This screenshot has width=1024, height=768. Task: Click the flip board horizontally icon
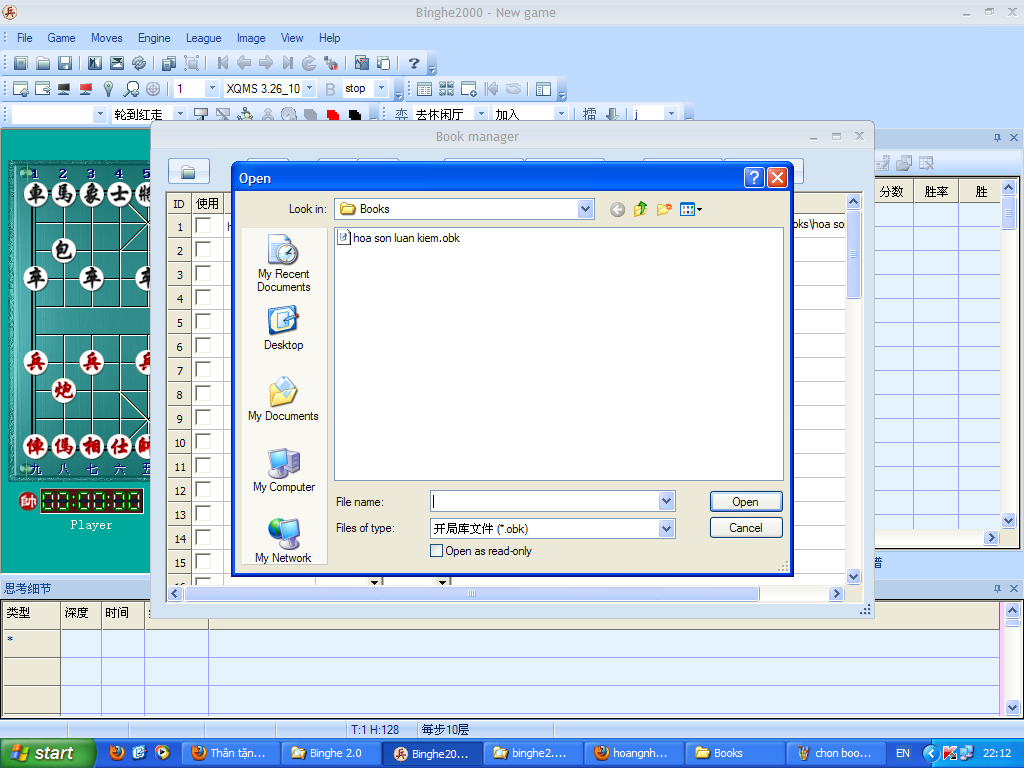pyautogui.click(x=95, y=63)
